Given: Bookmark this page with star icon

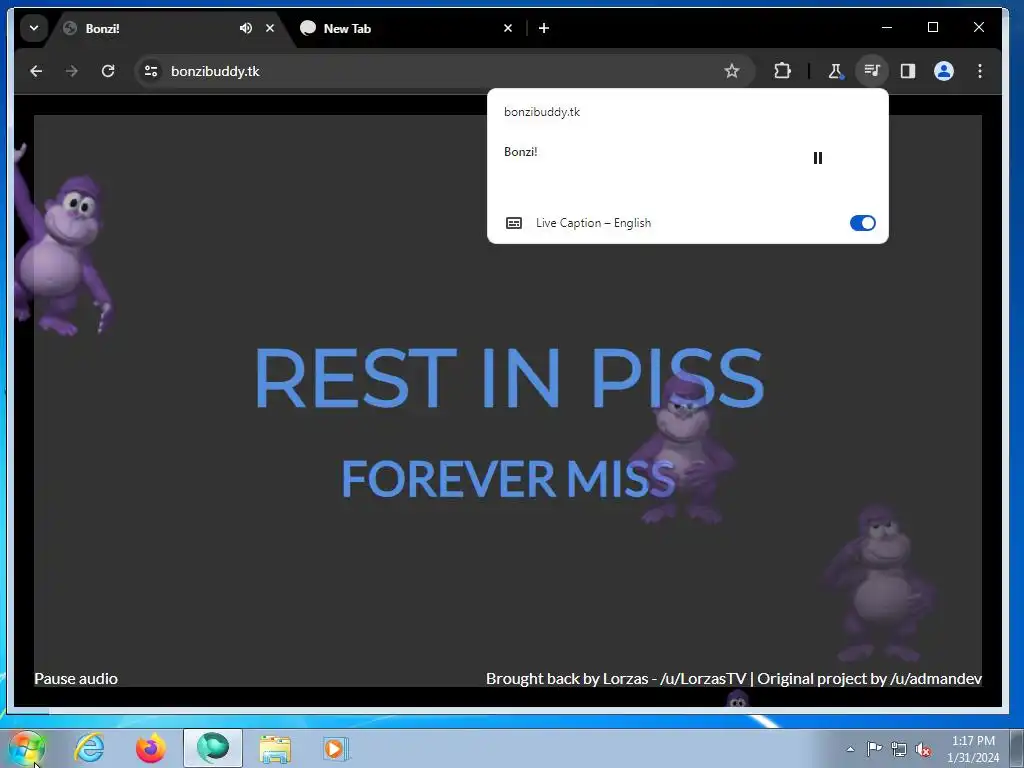Looking at the screenshot, I should 731,71.
